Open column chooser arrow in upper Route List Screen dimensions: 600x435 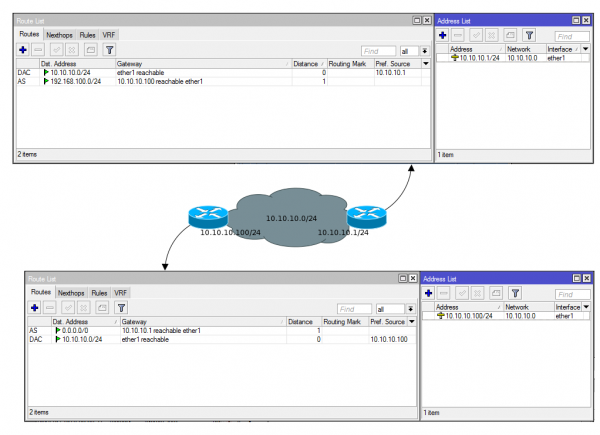click(426, 64)
